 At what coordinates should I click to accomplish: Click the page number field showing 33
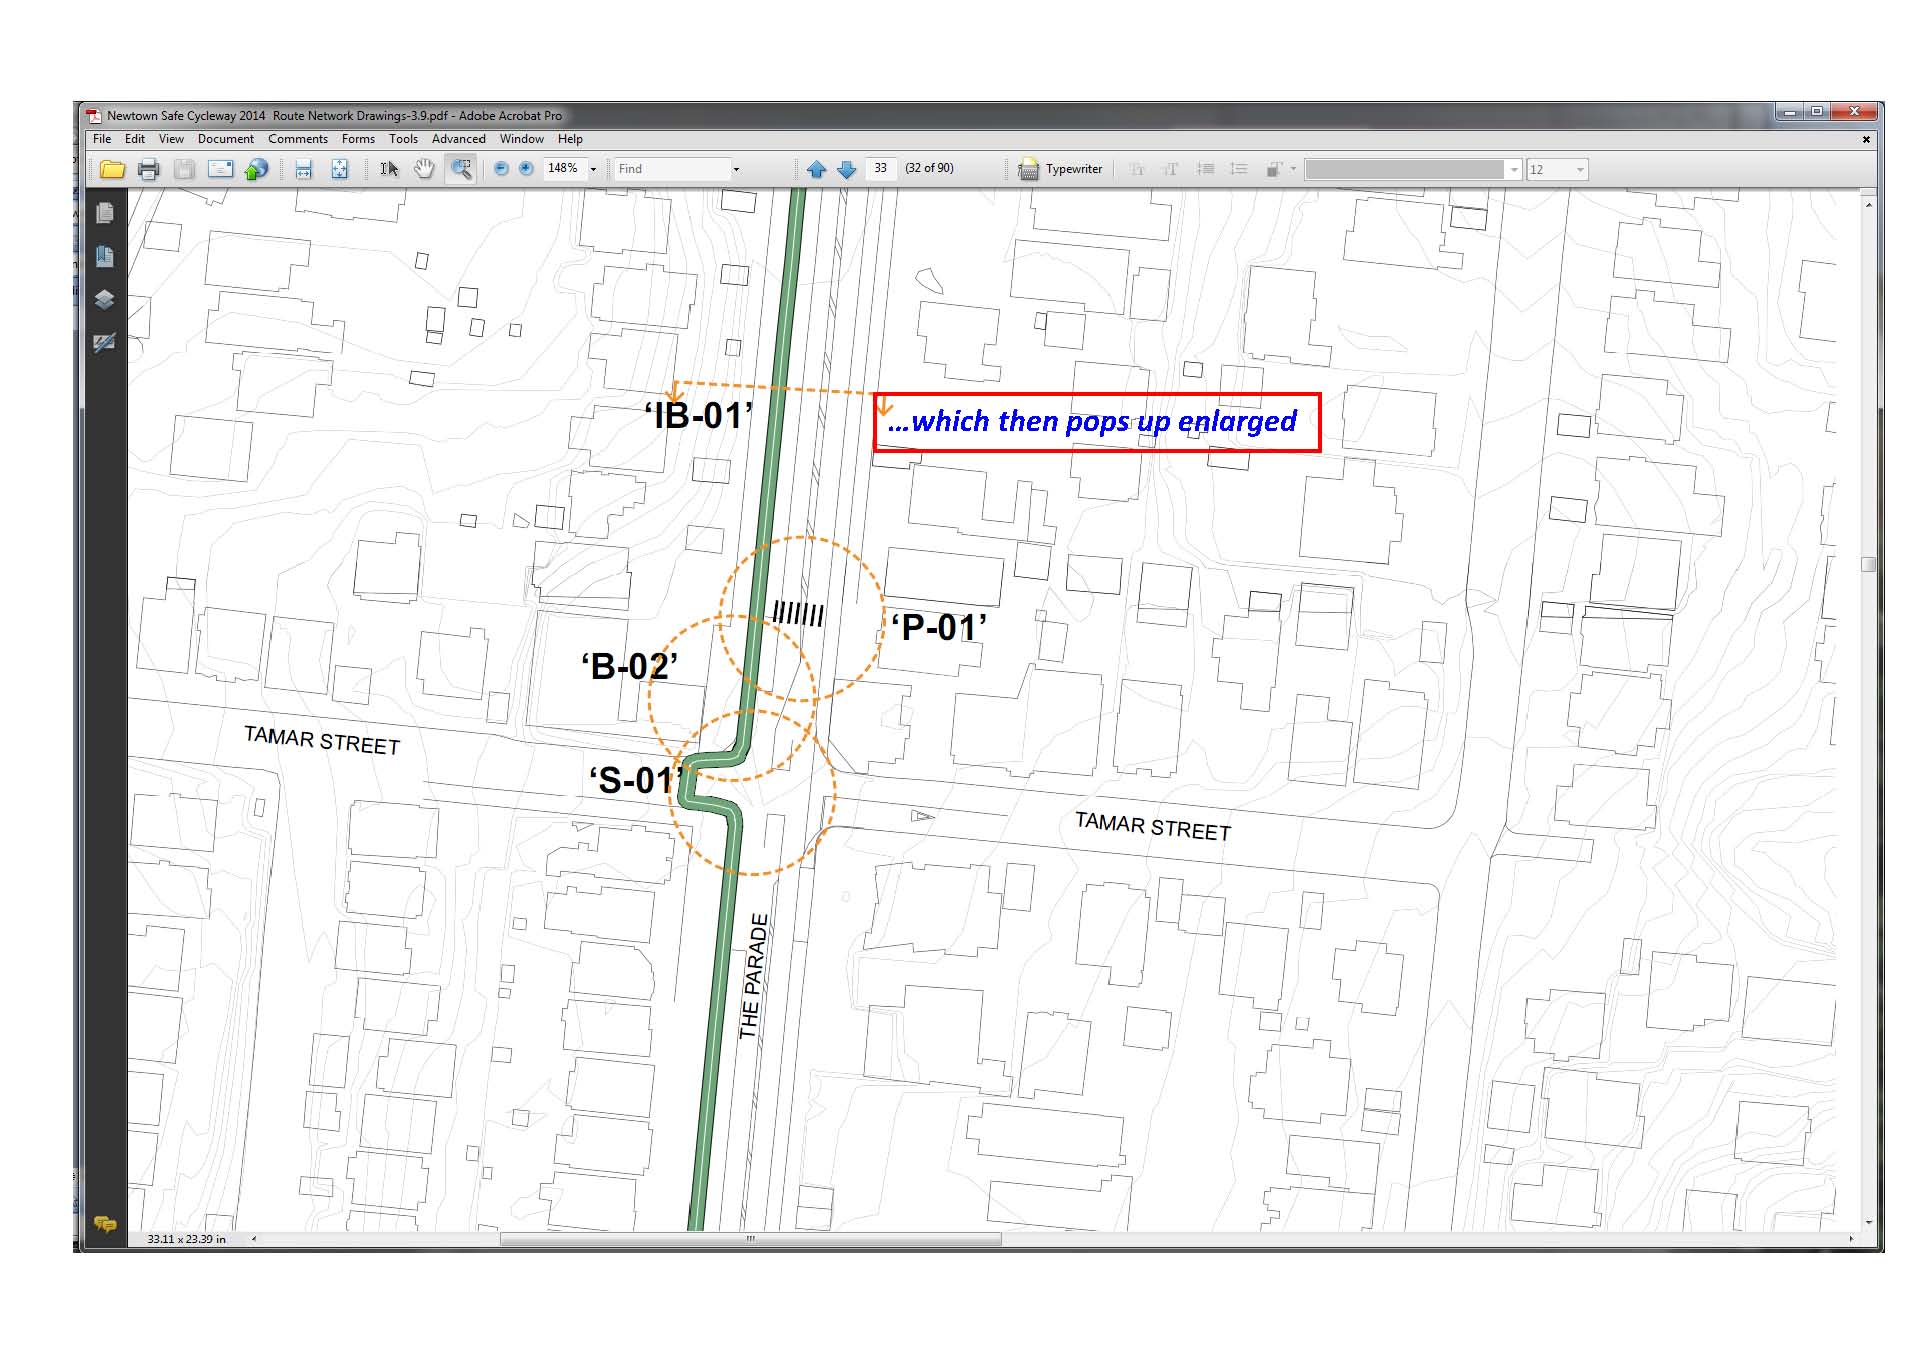880,169
